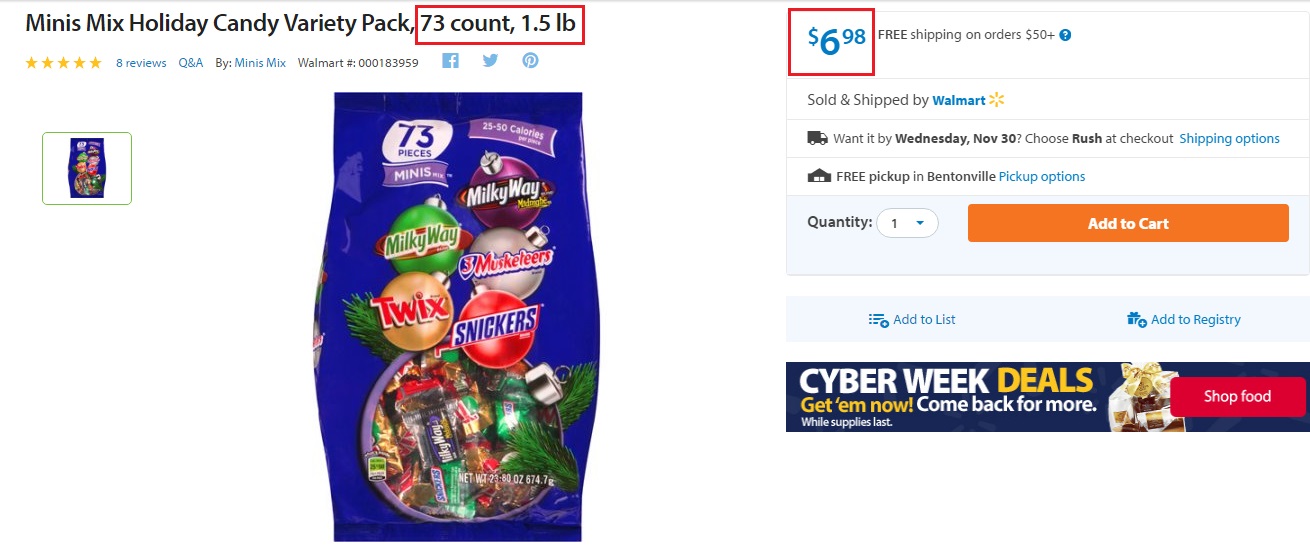Open Pickup options link

tap(1042, 177)
